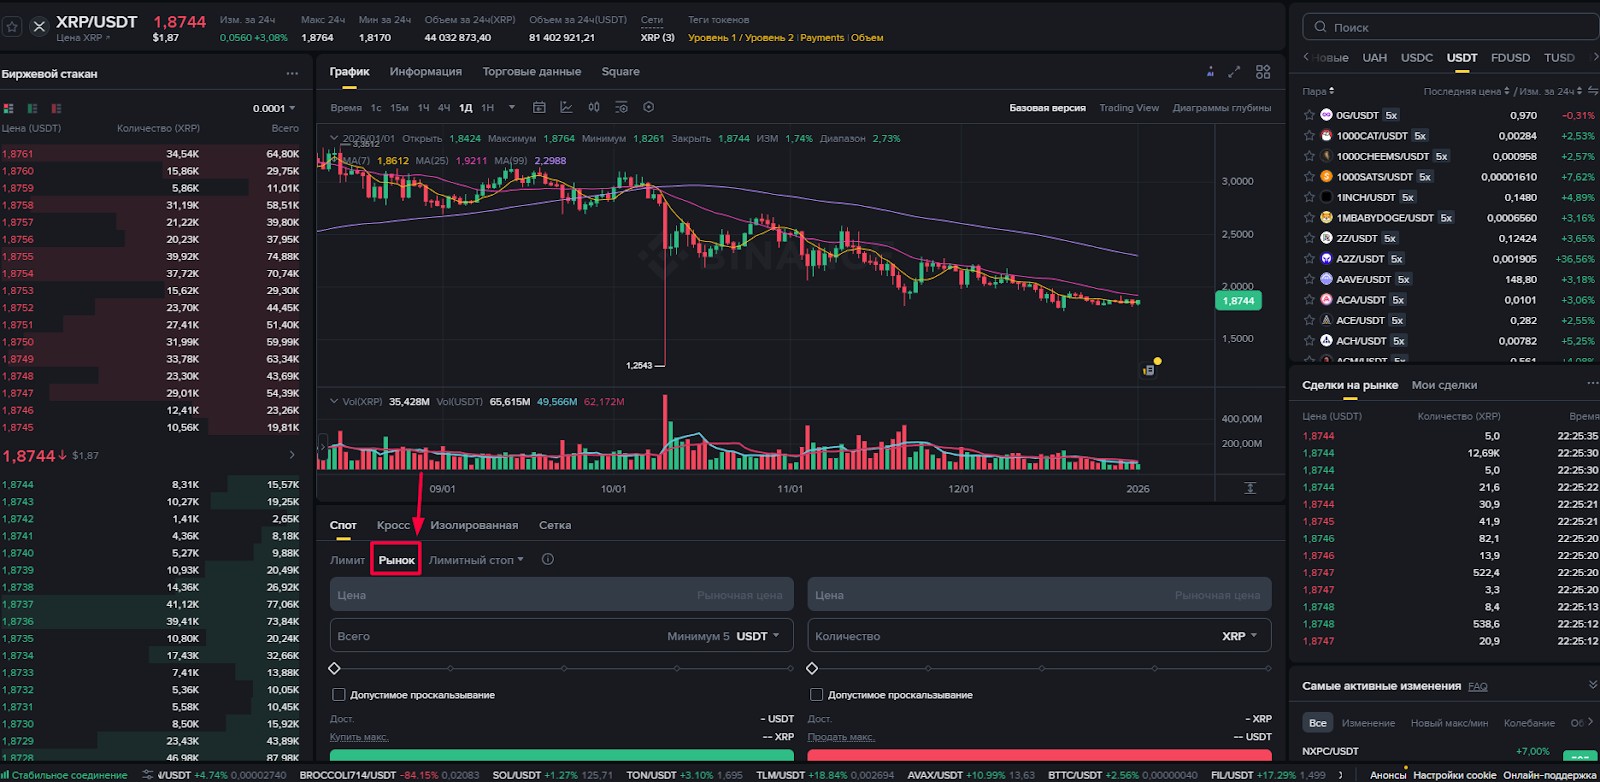Screen dimensions: 1600x782
Task: Add XRP/USDT to favorites with star icon
Action: coord(12,27)
